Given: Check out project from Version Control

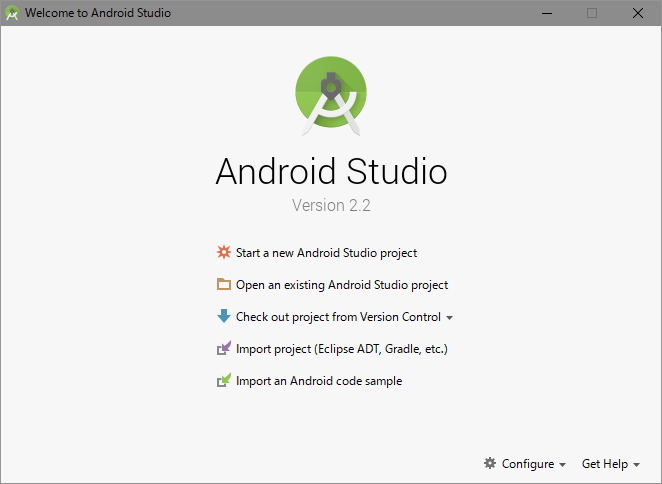Looking at the screenshot, I should pyautogui.click(x=338, y=317).
